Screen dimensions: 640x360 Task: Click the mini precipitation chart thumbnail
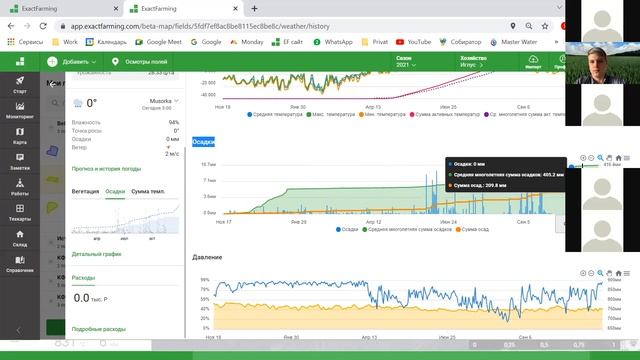[x=125, y=220]
